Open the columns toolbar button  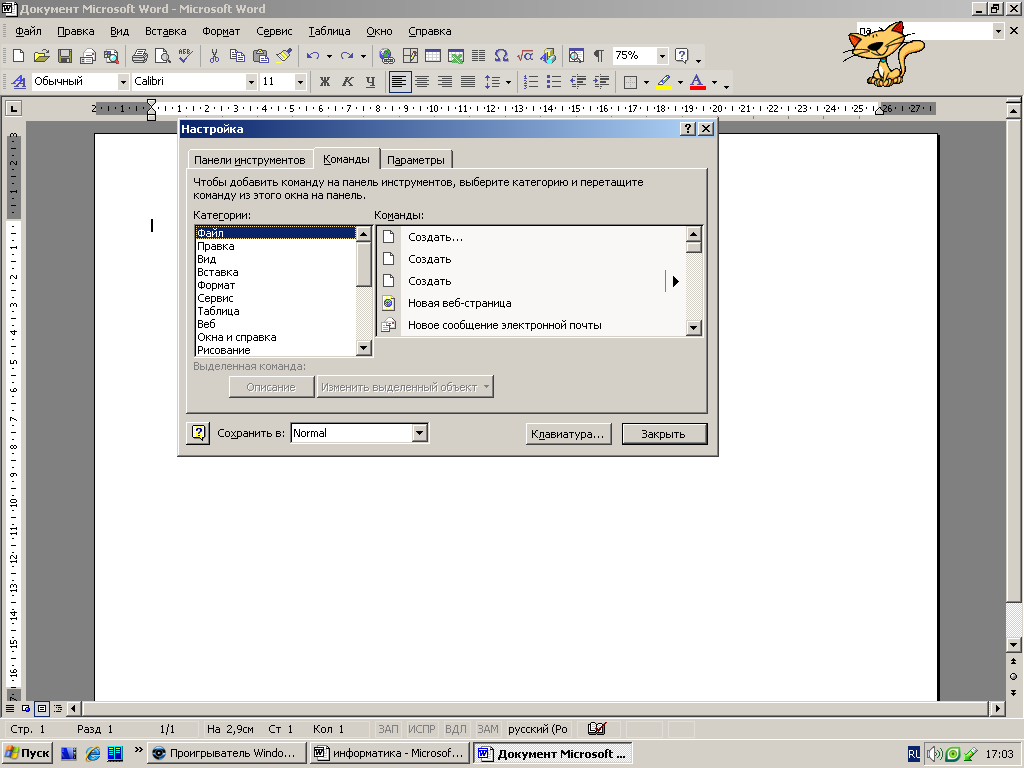click(479, 56)
